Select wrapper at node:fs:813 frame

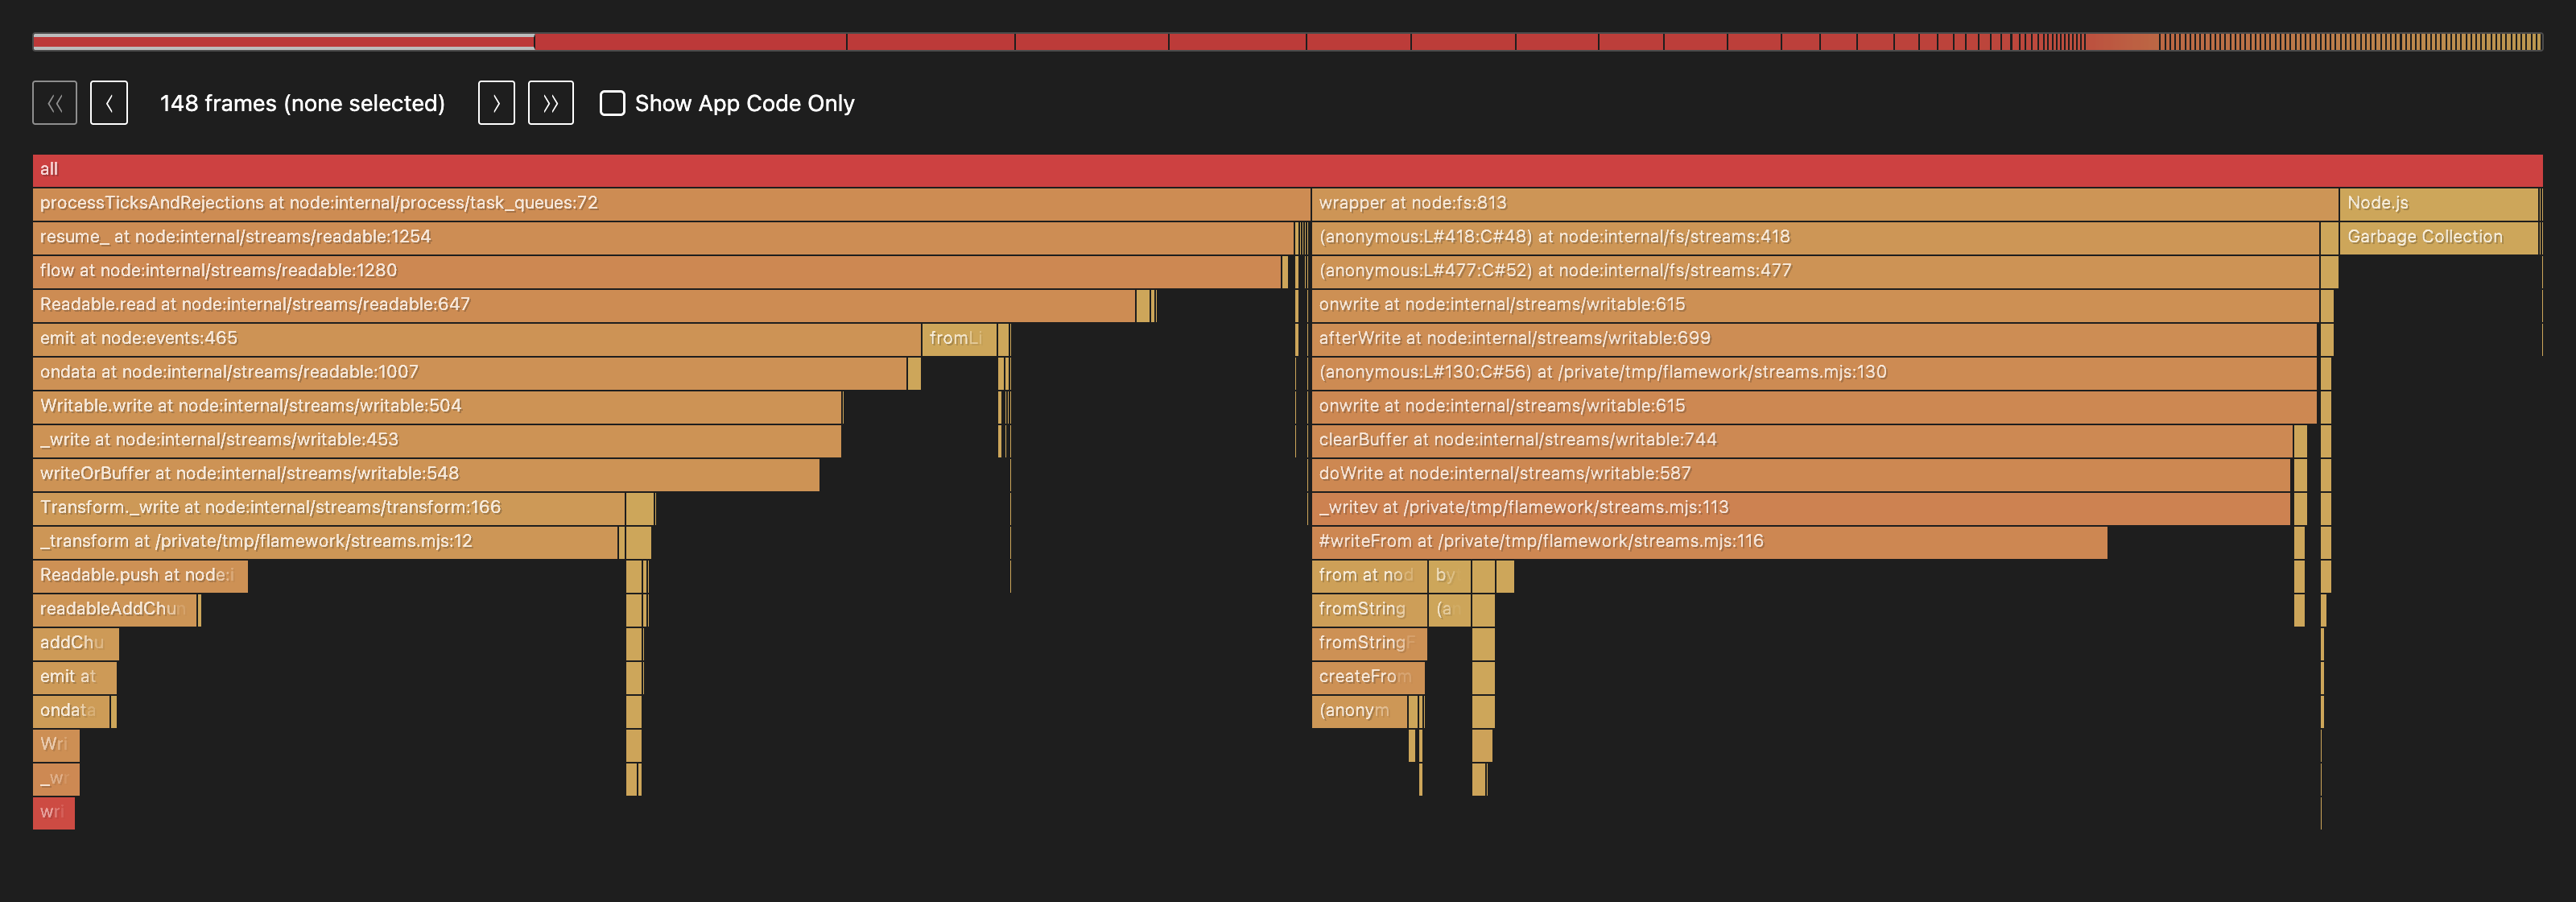pyautogui.click(x=1825, y=204)
